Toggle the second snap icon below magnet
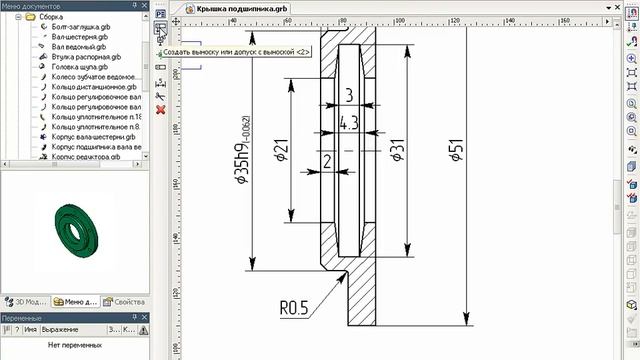 pyautogui.click(x=632, y=27)
